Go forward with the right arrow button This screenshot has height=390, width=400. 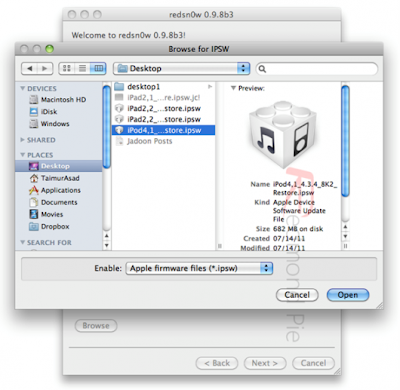(x=45, y=68)
